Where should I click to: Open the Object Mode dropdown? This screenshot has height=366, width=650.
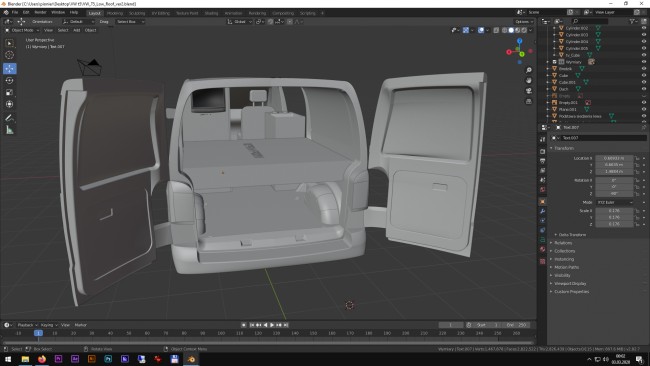22,30
